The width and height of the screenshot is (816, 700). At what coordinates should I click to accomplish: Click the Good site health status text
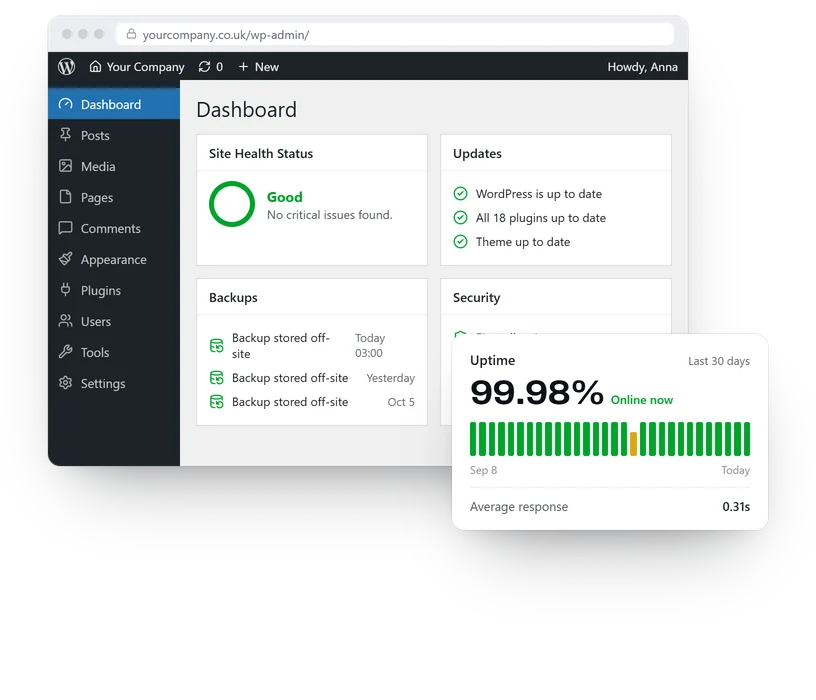pyautogui.click(x=285, y=197)
